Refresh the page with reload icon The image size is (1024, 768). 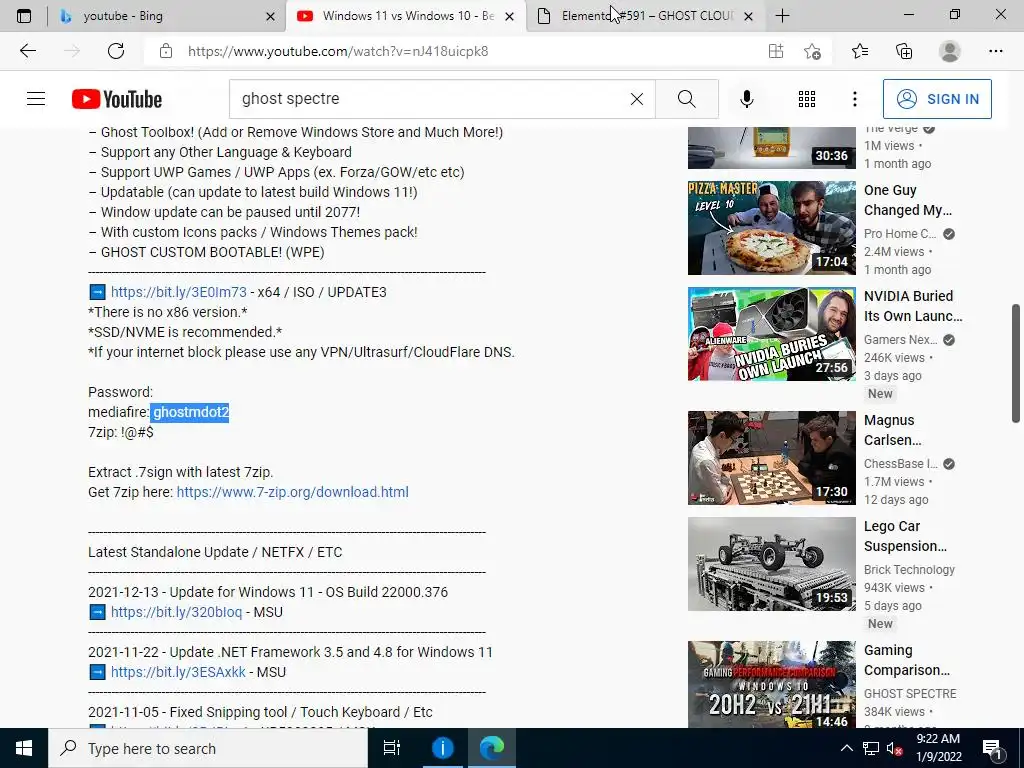(x=116, y=51)
